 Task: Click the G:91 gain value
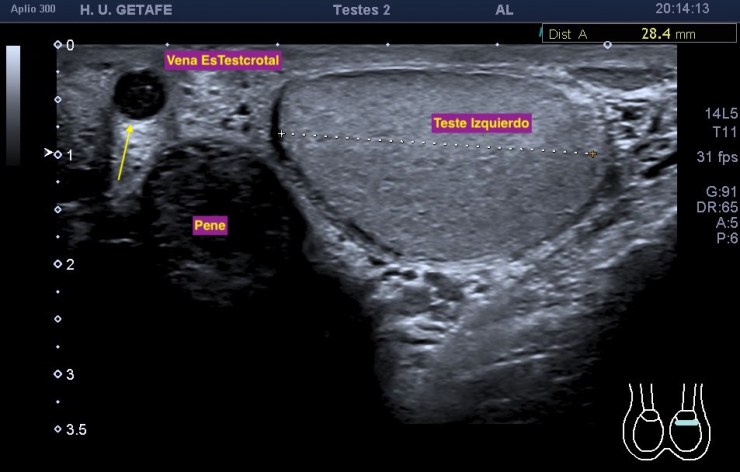(x=720, y=191)
